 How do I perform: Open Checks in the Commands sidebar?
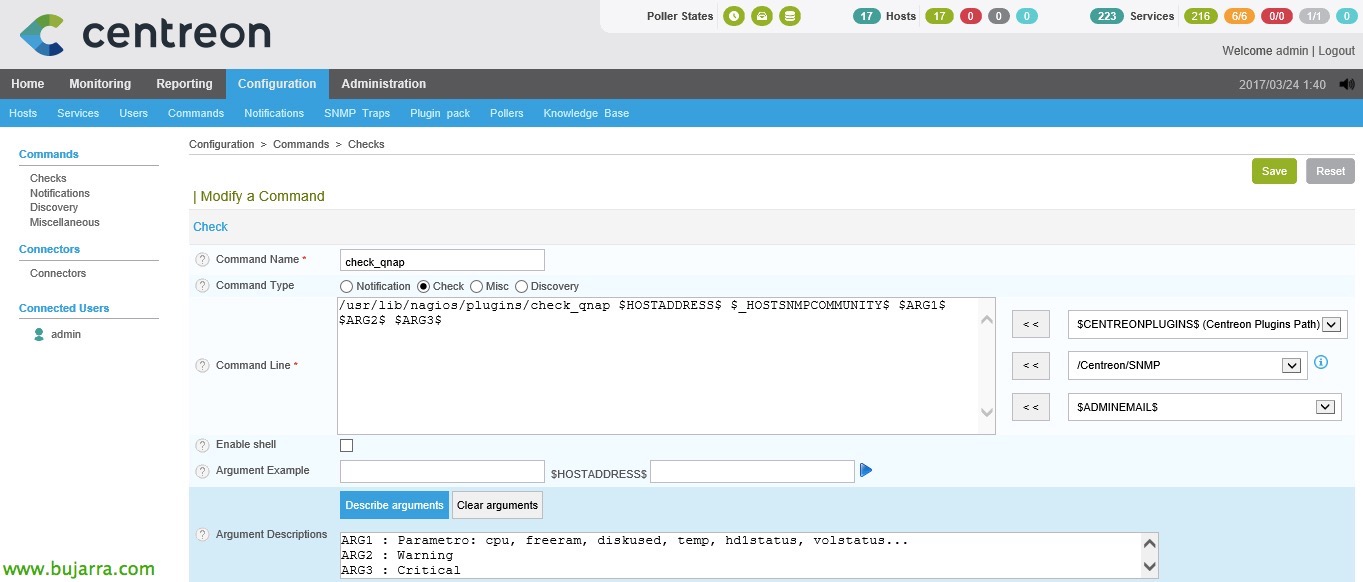[48, 178]
